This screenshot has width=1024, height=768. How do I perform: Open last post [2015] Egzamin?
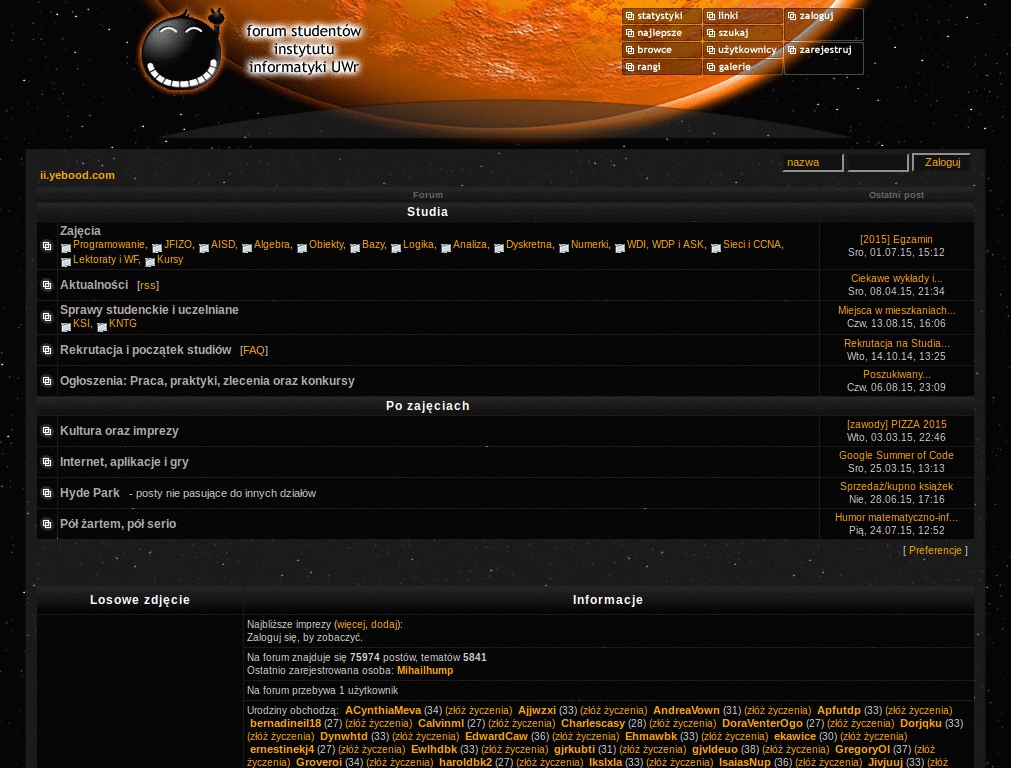pyautogui.click(x=896, y=240)
